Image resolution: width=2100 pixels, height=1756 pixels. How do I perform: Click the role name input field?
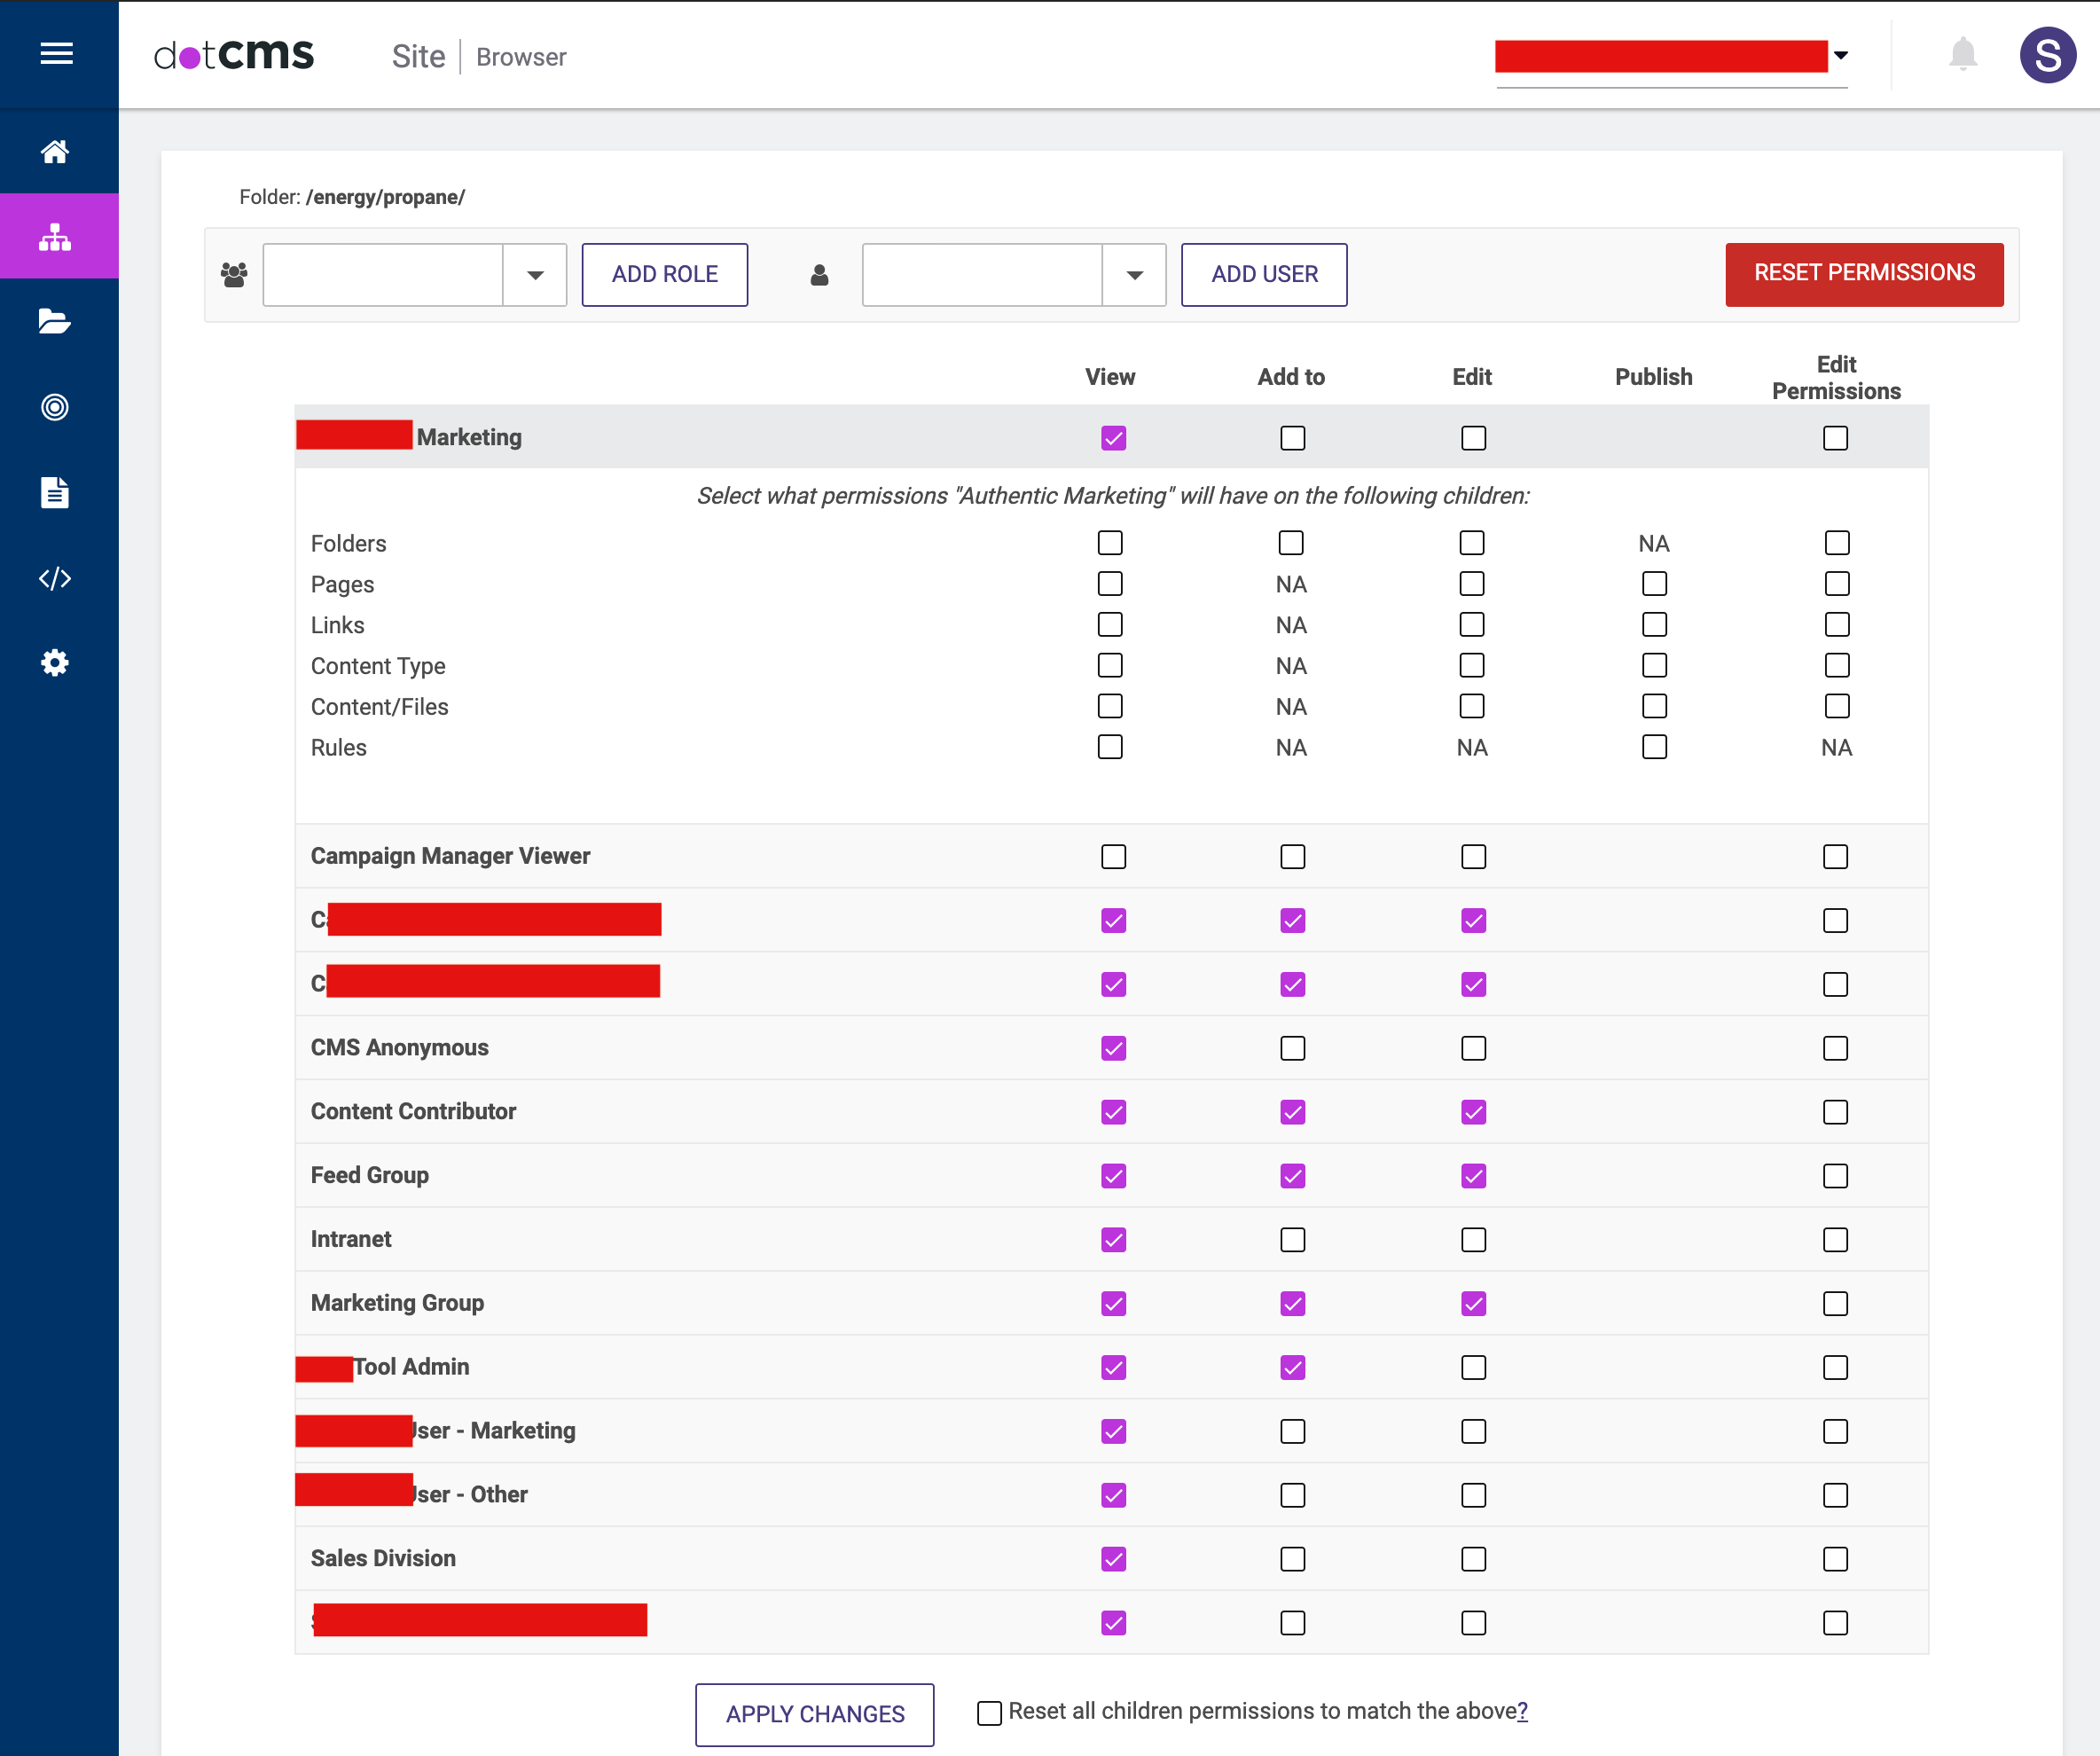[383, 275]
